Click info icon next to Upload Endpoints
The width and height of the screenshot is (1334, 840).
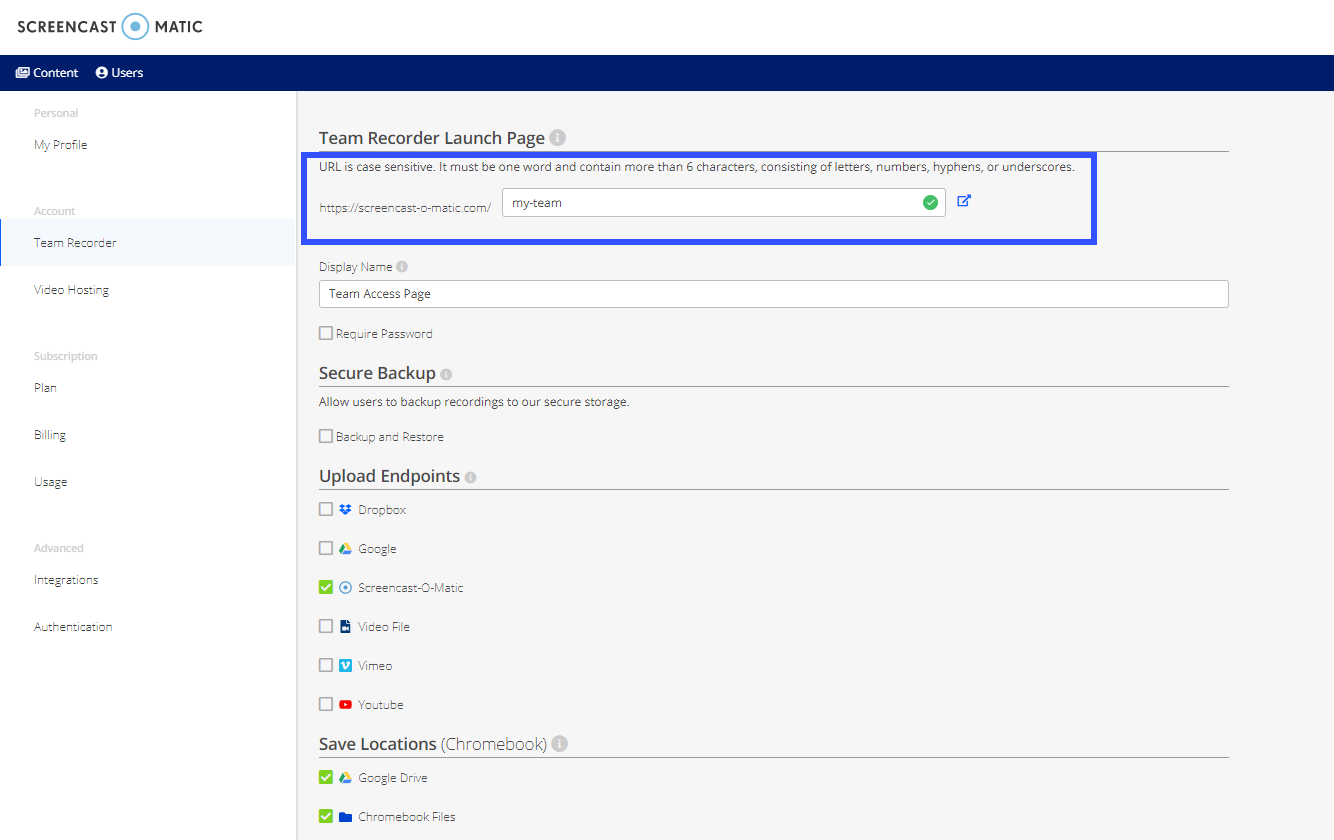(470, 477)
